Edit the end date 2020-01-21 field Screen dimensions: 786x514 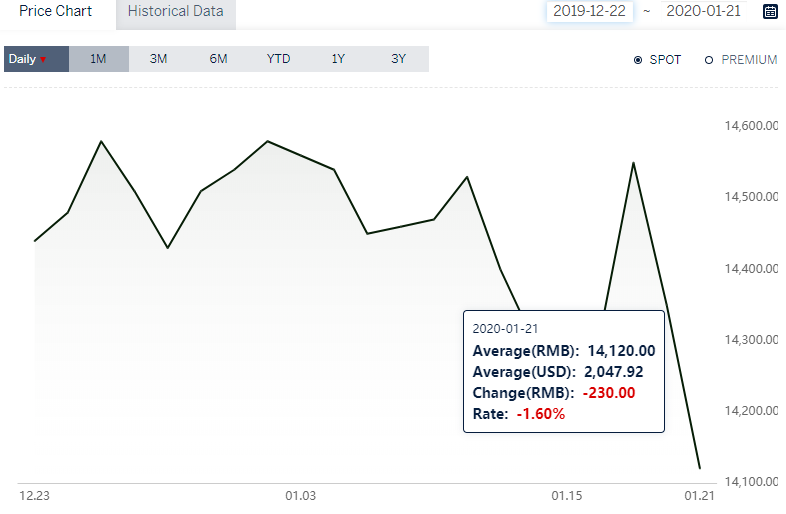(x=703, y=11)
